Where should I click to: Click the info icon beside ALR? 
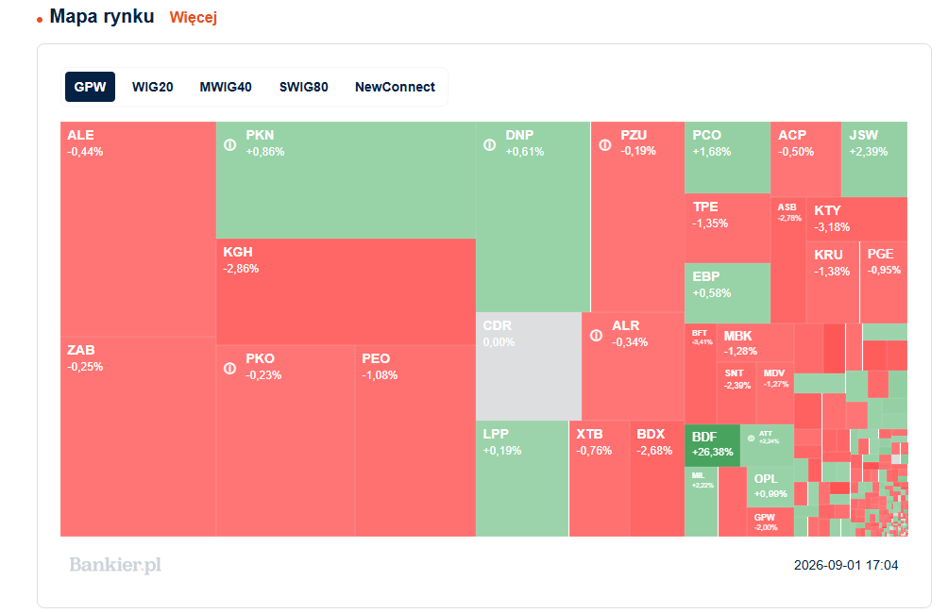[596, 336]
